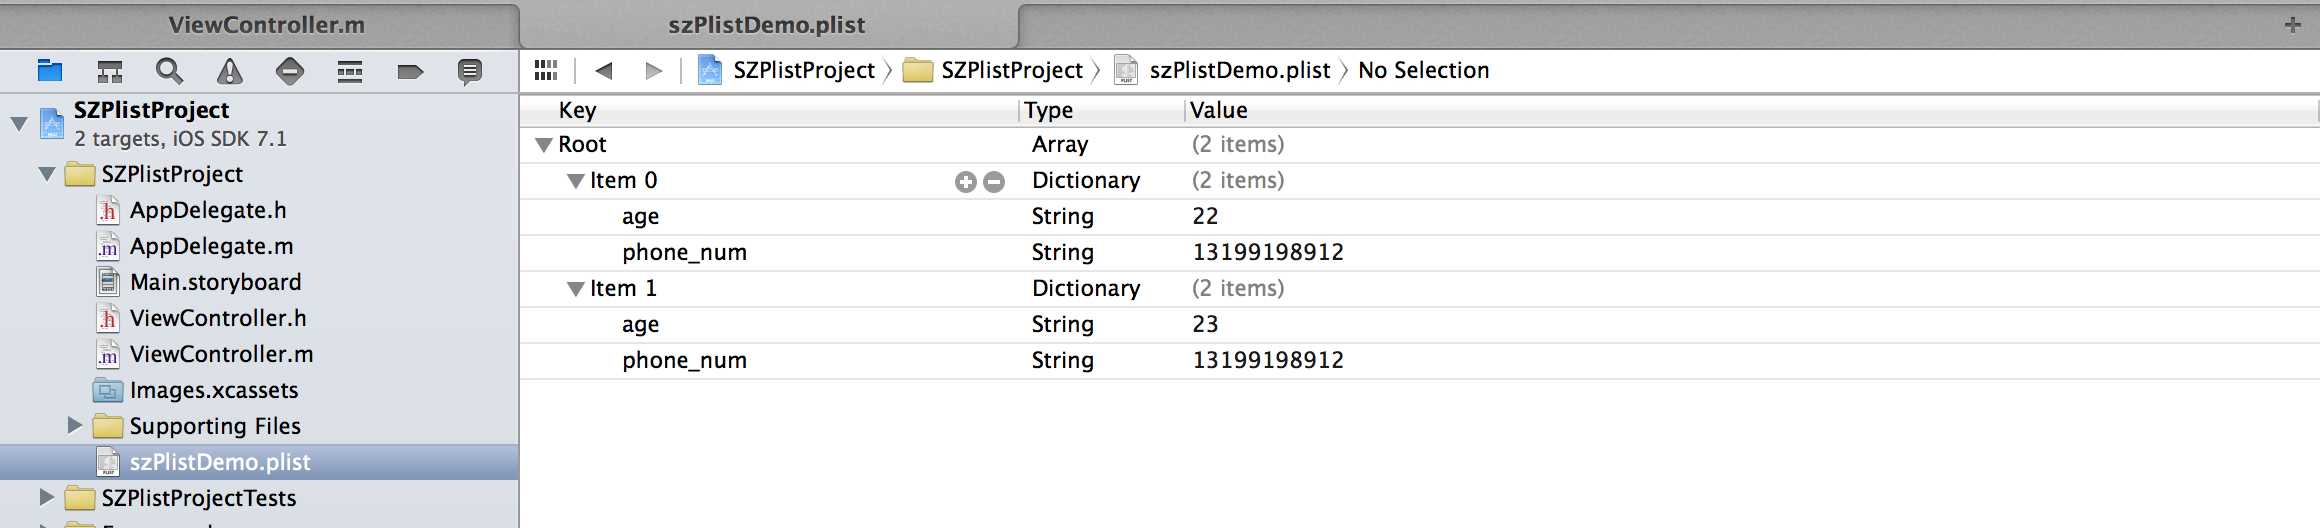Click the Images.xcassets catalog icon
The width and height of the screenshot is (2320, 528).
click(x=108, y=390)
